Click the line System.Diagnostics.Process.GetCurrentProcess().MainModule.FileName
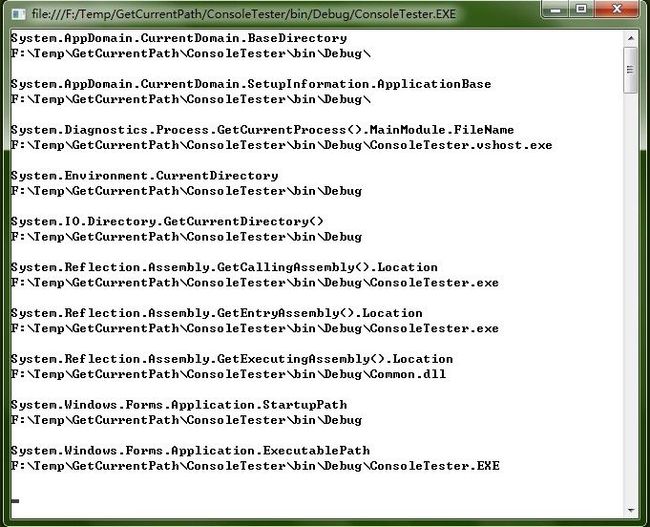The height and width of the screenshot is (527, 650). click(x=262, y=130)
